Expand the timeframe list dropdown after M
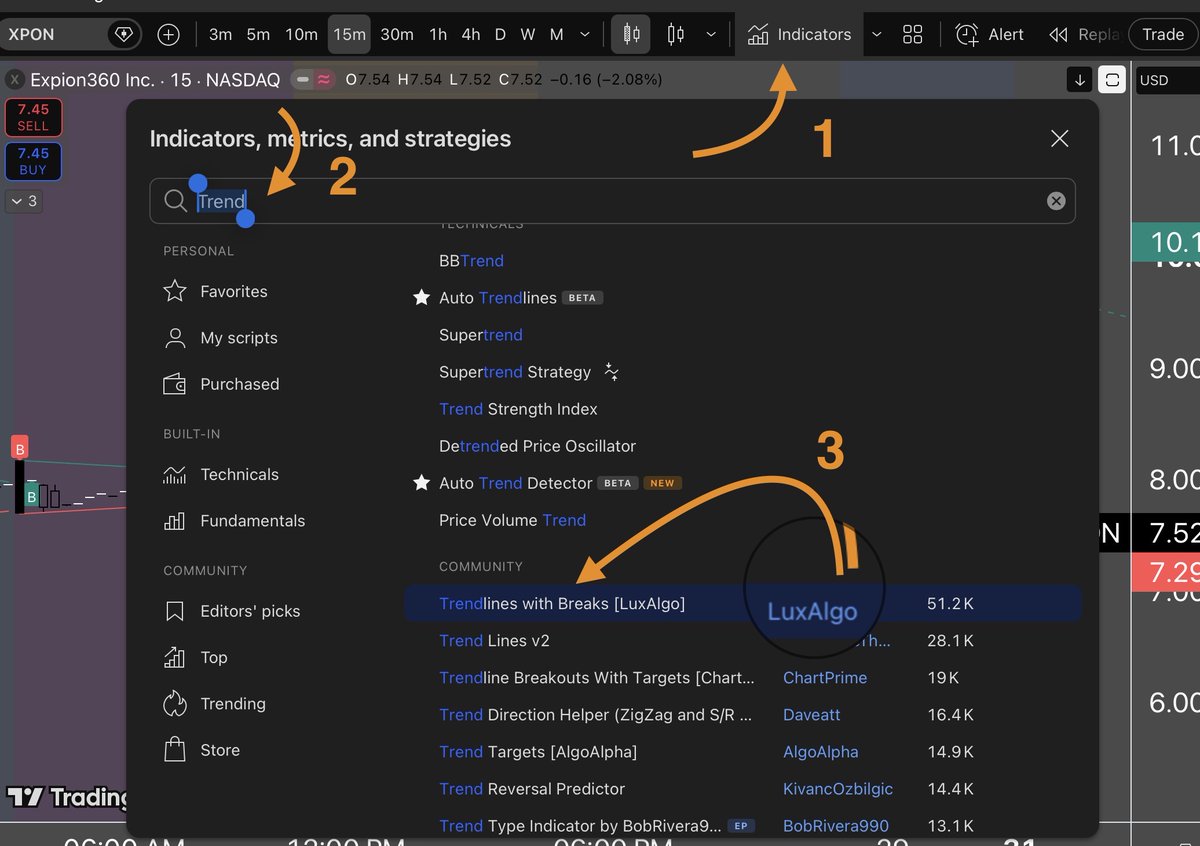1200x846 pixels. [585, 34]
